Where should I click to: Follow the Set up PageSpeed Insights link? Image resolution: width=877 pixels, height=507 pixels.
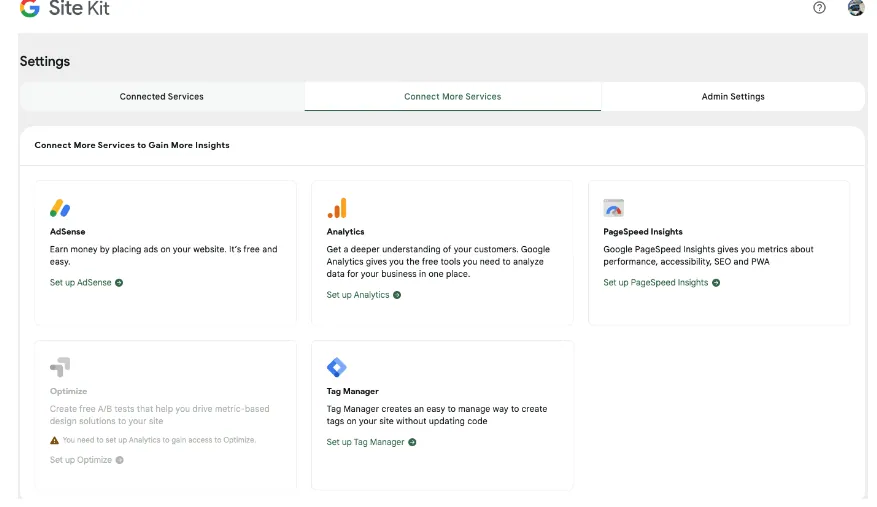(x=656, y=283)
